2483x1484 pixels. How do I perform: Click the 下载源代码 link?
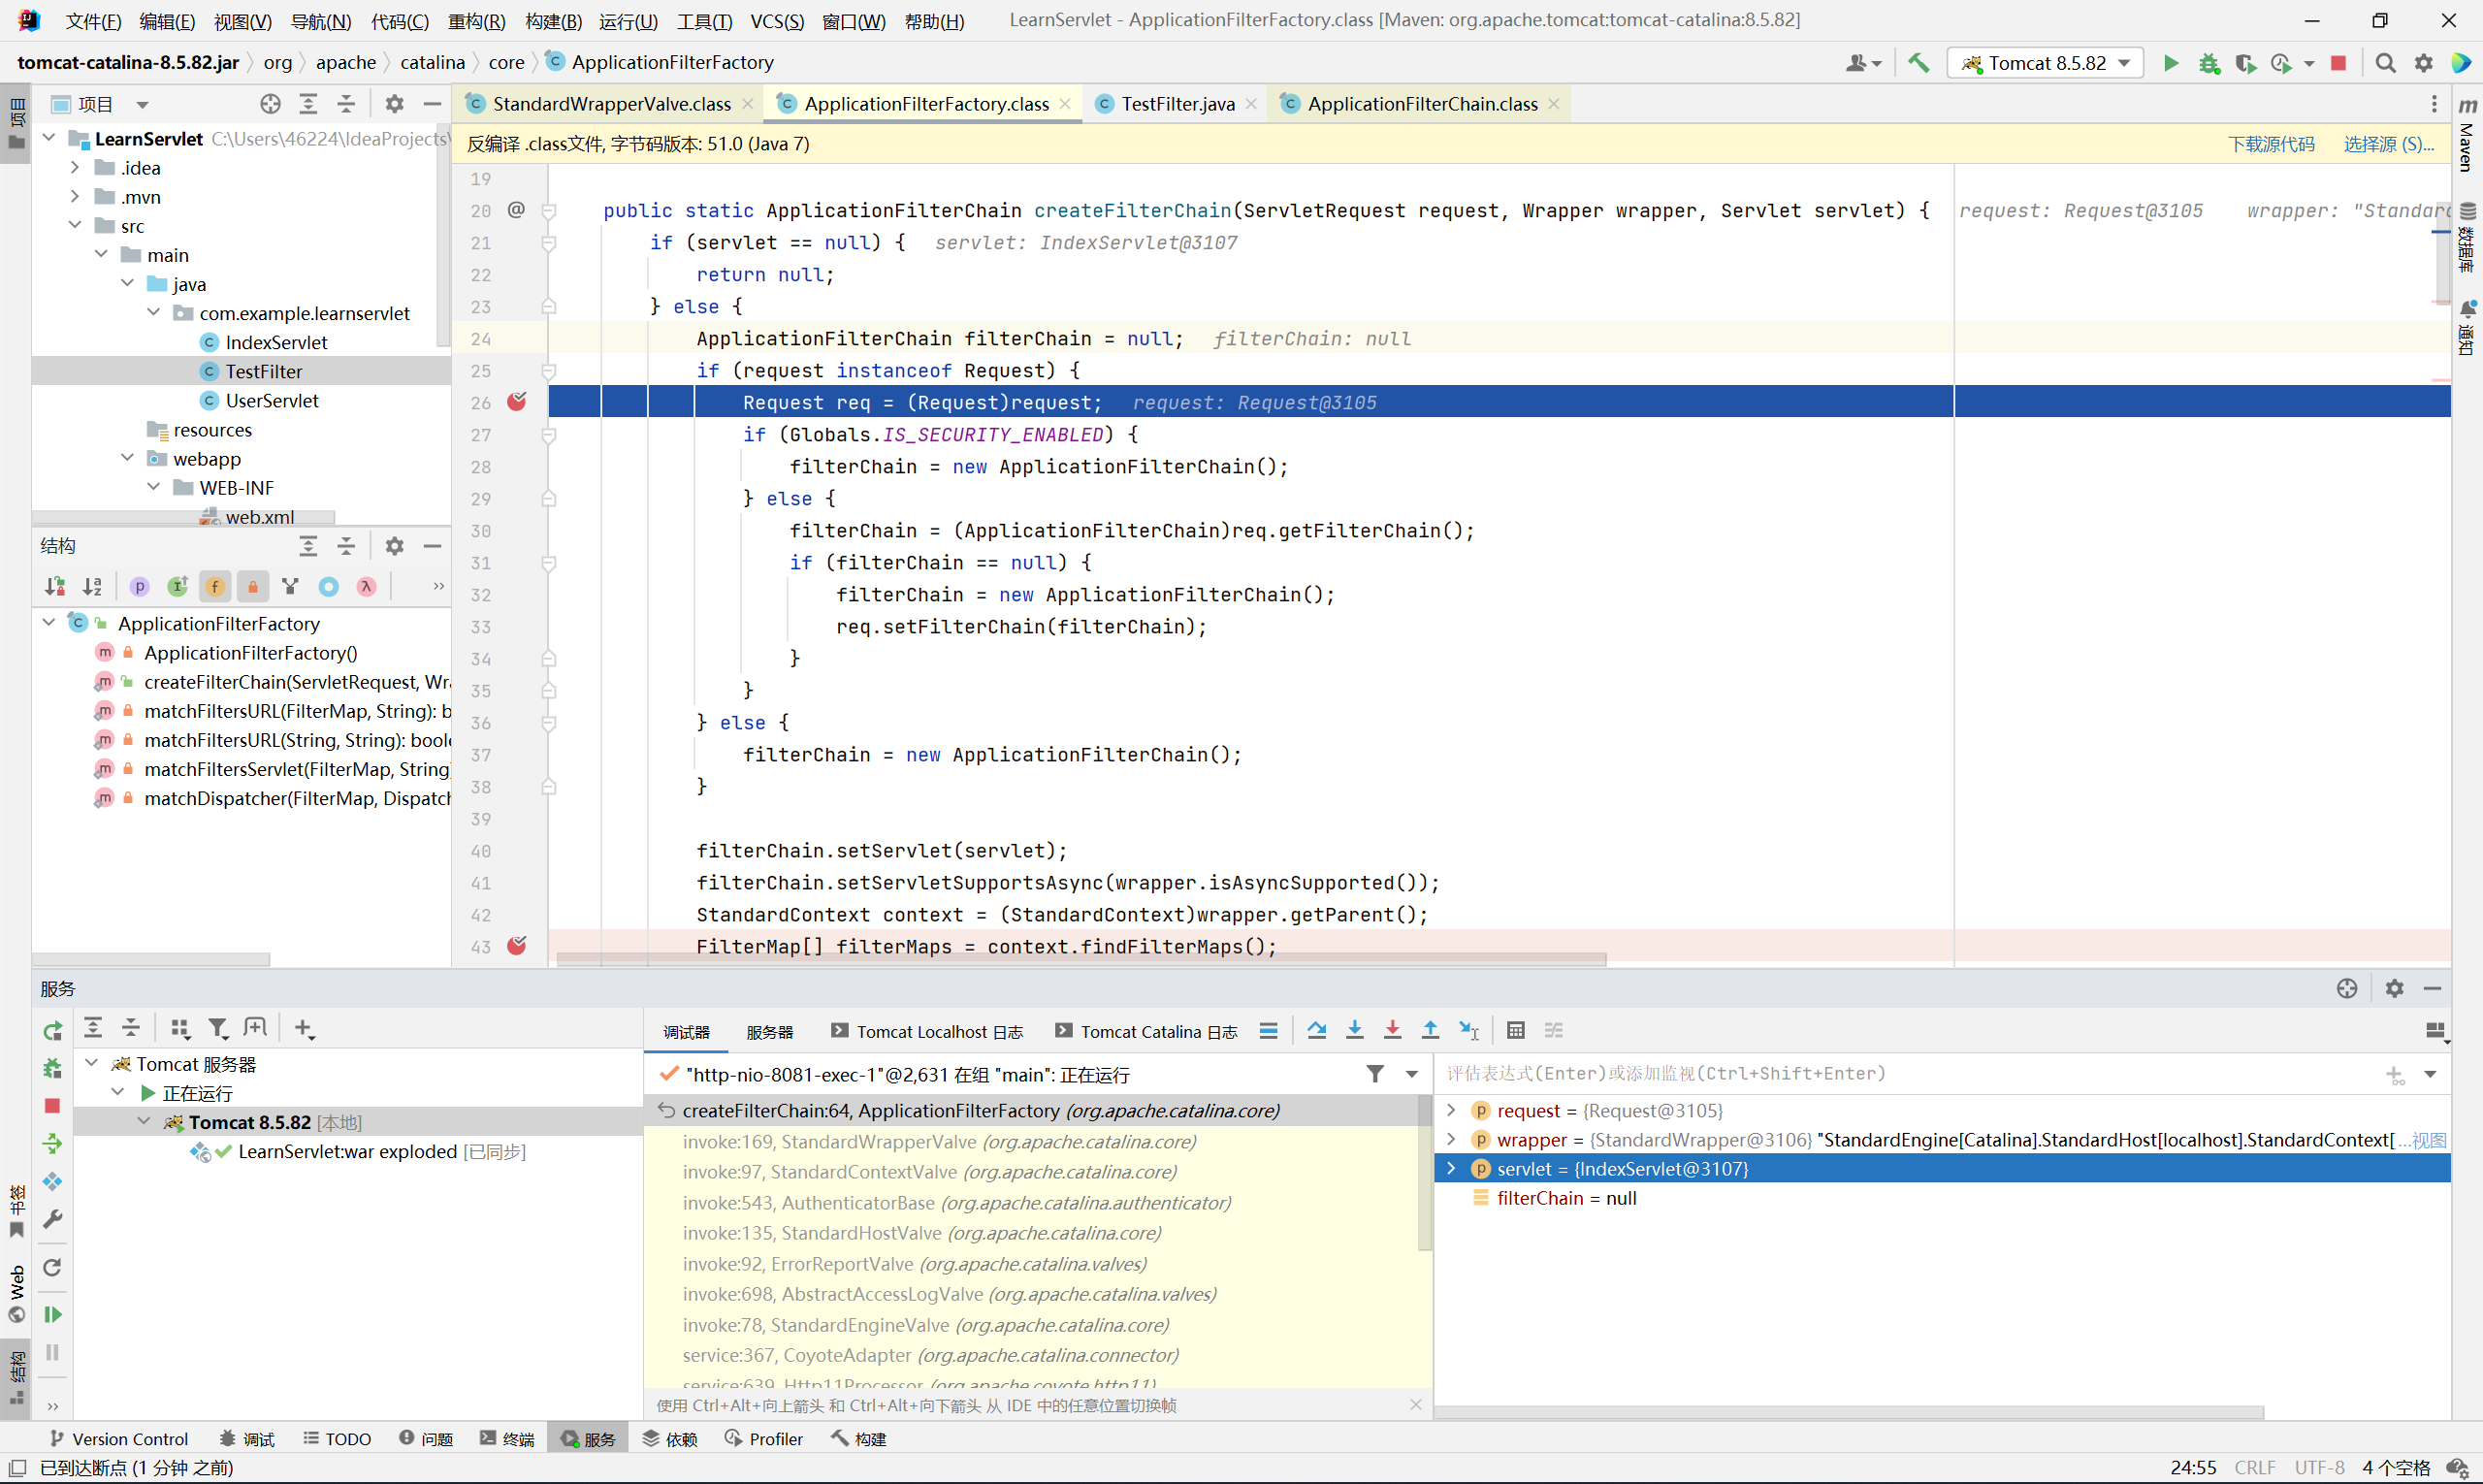[2271, 144]
